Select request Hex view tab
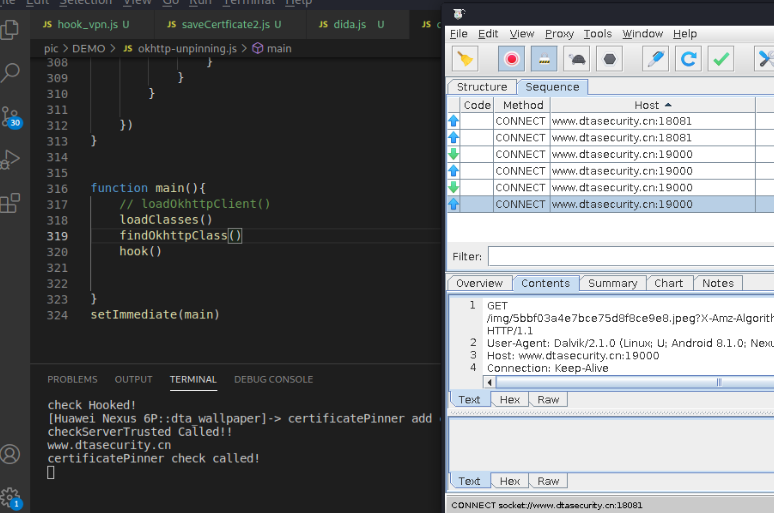Image resolution: width=774 pixels, height=513 pixels. [509, 399]
